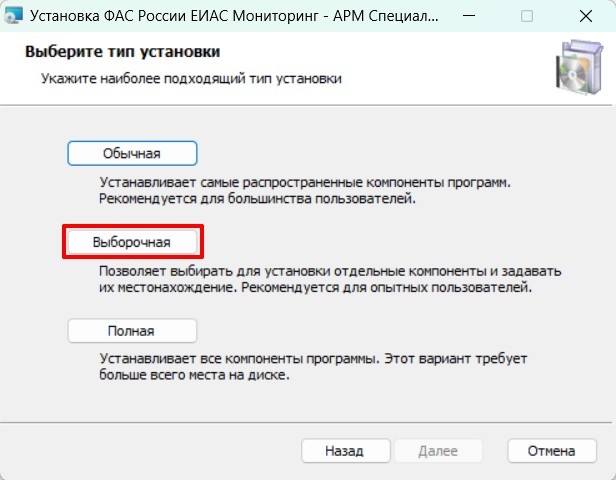This screenshot has width=616, height=480.
Task: Click the heading 'Выберите тип установки'
Action: pyautogui.click(x=123, y=52)
